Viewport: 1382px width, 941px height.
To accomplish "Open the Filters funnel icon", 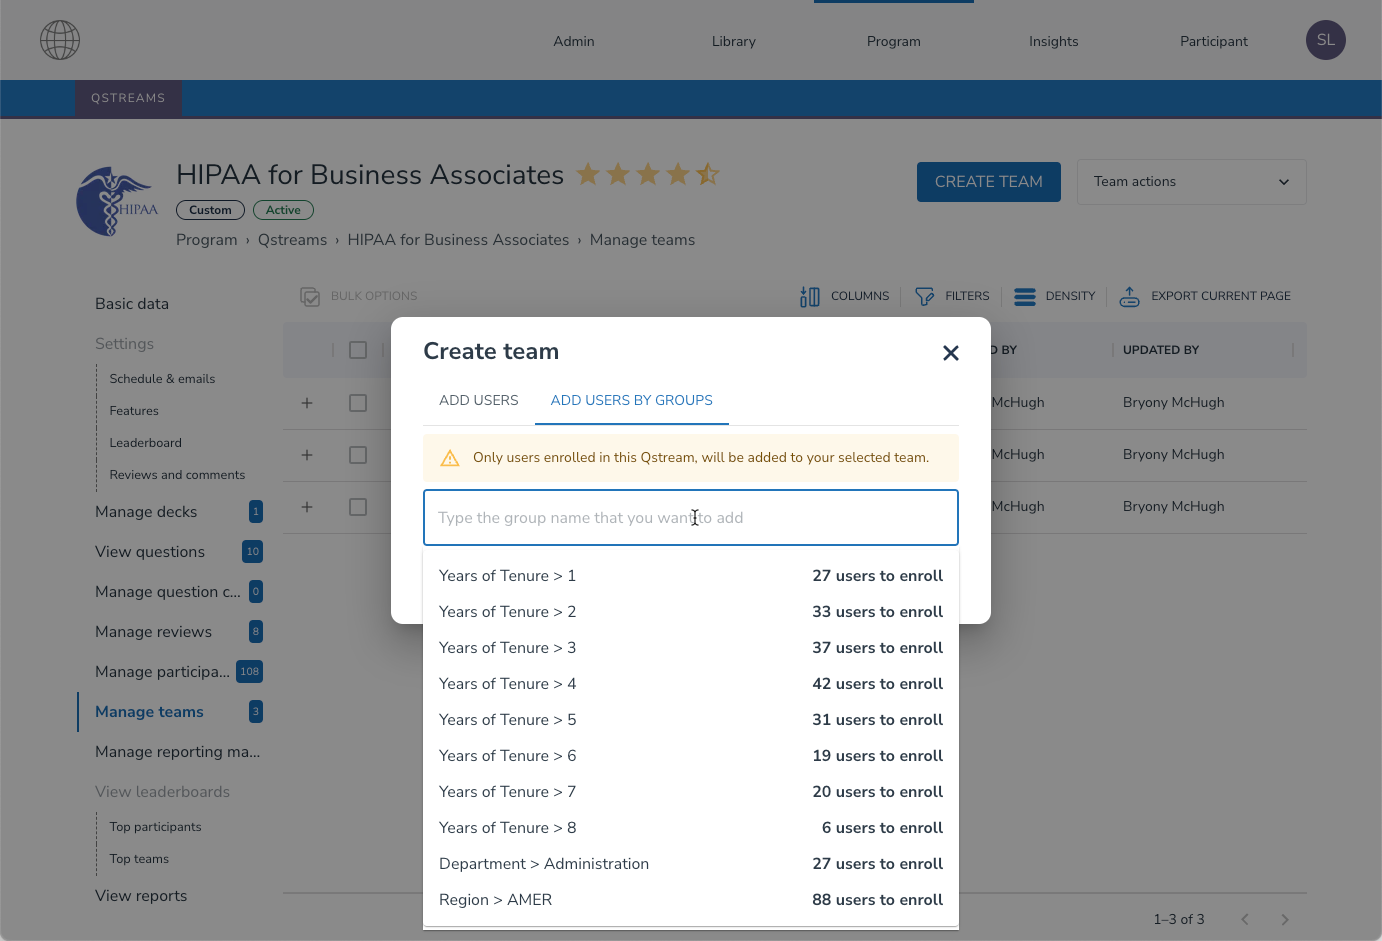I will click(x=925, y=296).
